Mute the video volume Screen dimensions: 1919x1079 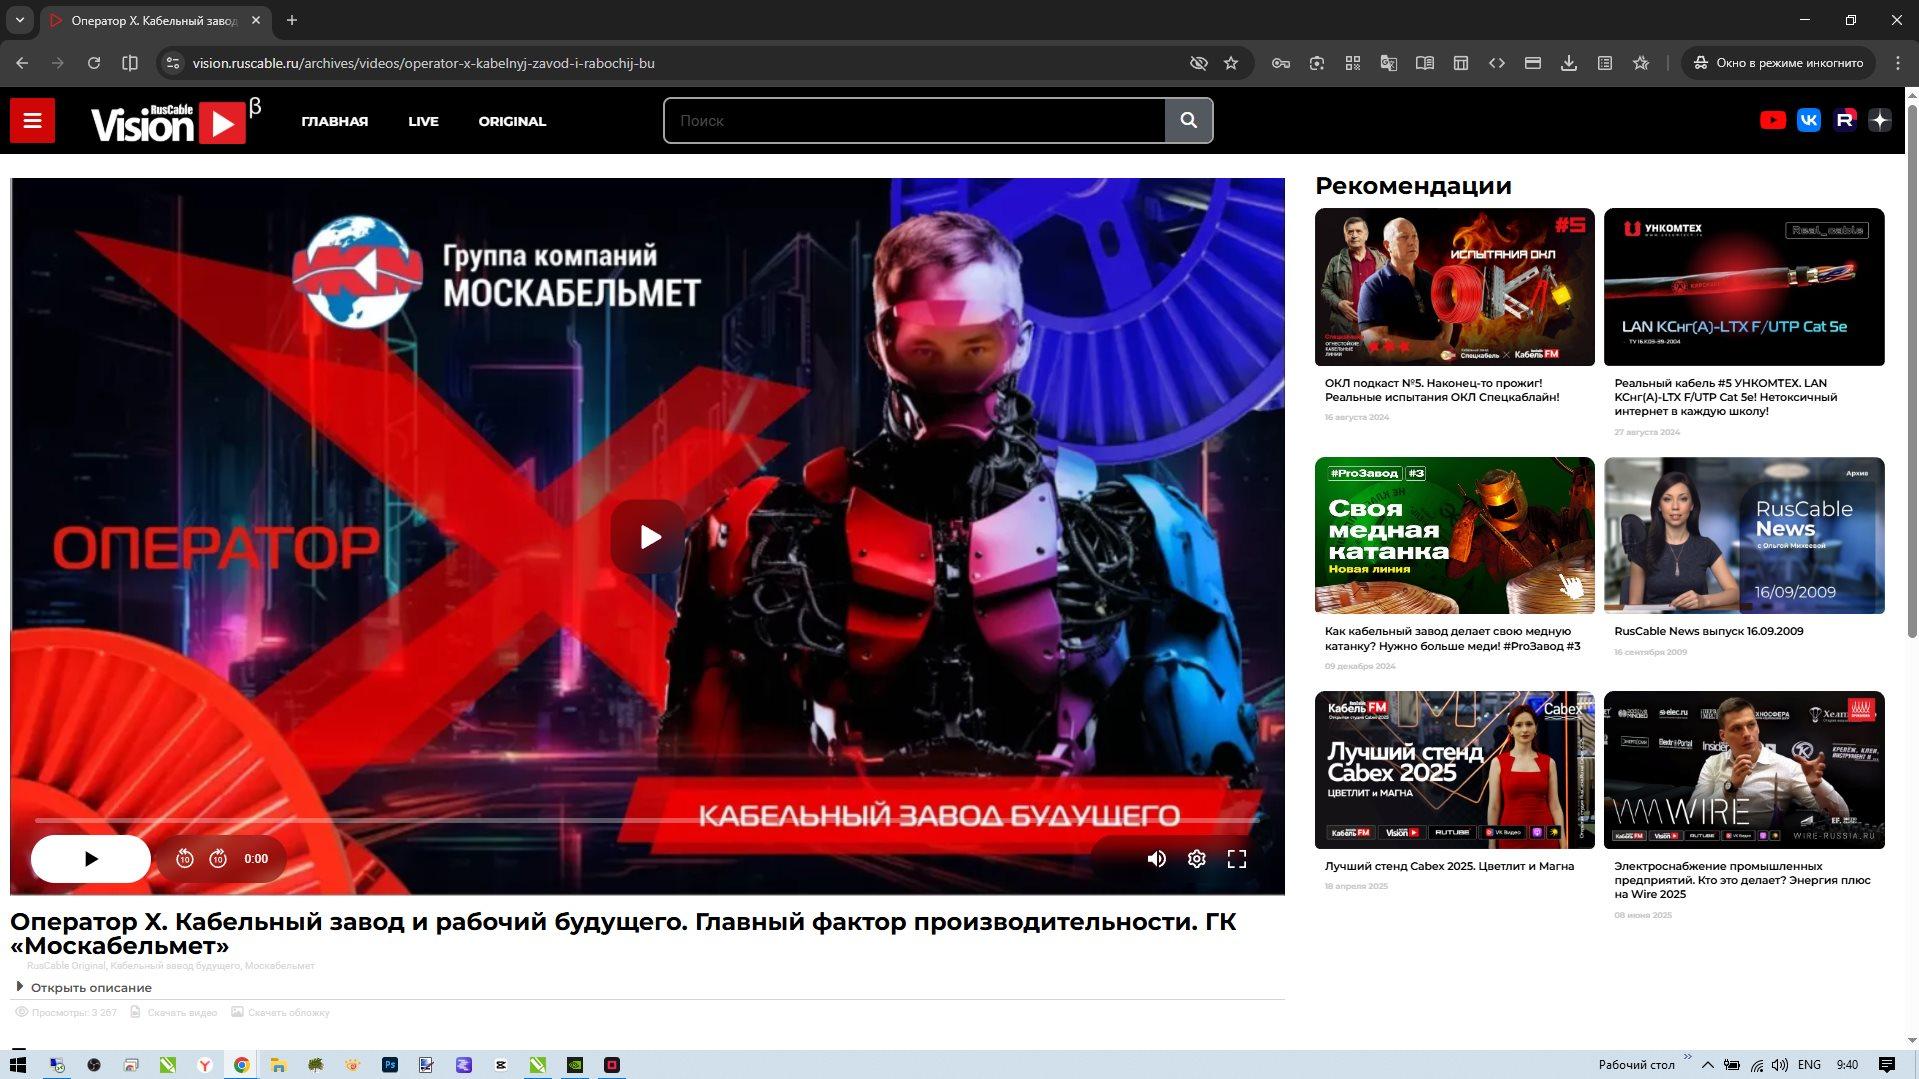1156,859
